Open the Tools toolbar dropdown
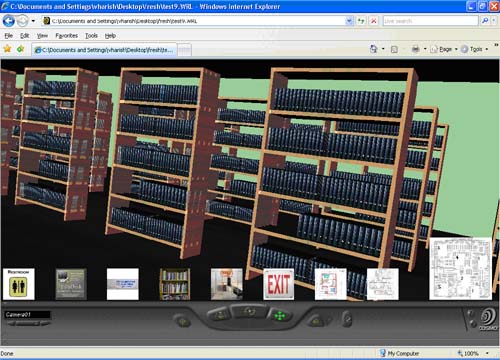Viewport: 500px width, 360px height. click(487, 49)
